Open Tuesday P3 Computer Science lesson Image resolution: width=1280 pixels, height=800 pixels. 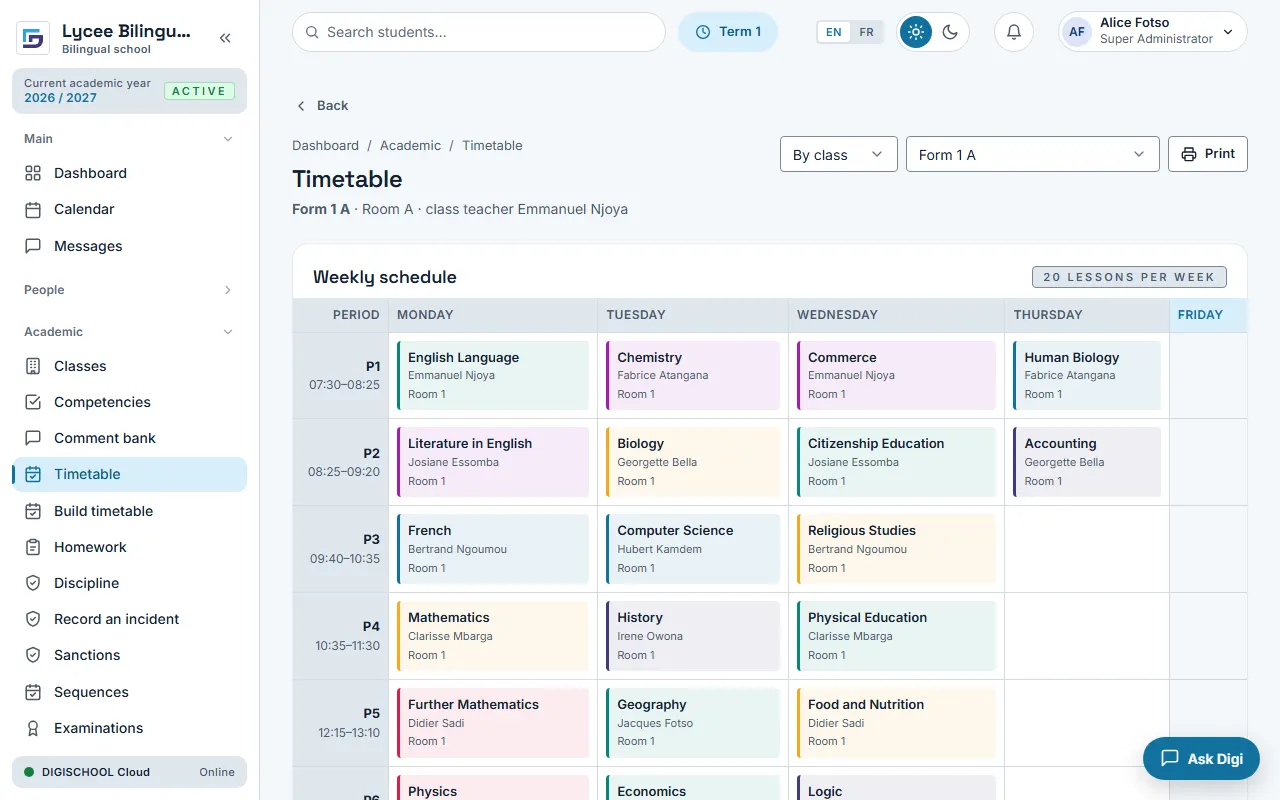pyautogui.click(x=693, y=549)
